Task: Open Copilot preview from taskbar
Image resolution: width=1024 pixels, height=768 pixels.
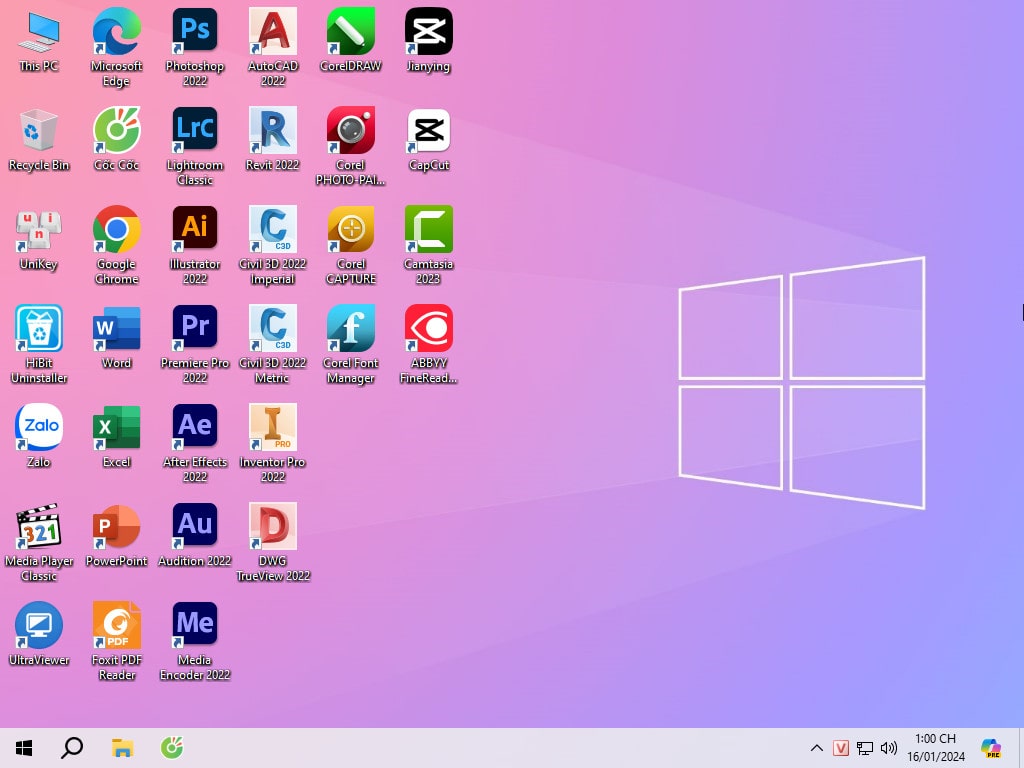Action: point(991,748)
